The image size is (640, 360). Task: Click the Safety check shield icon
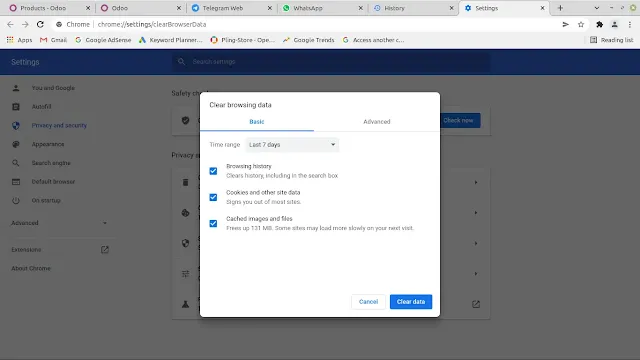pyautogui.click(x=185, y=120)
